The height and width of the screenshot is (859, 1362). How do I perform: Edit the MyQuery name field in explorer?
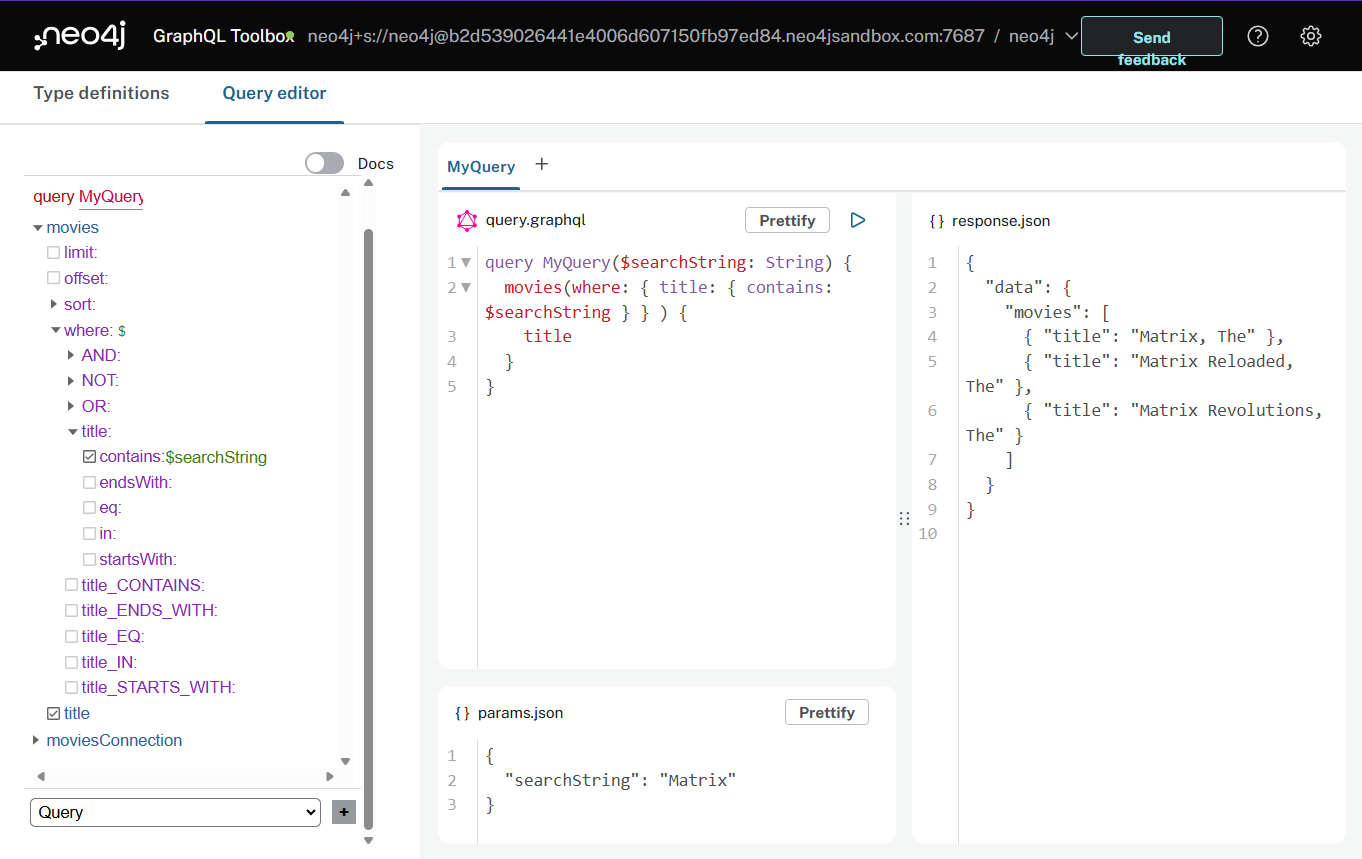(111, 197)
